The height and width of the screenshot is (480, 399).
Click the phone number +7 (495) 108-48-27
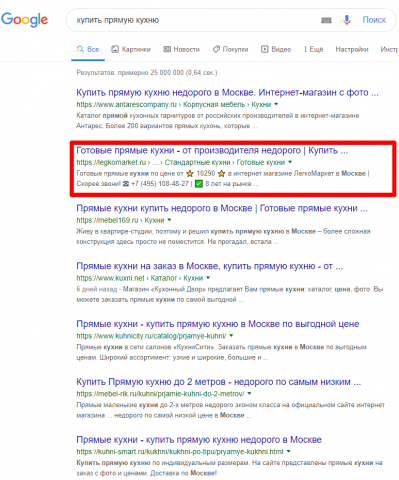160,184
